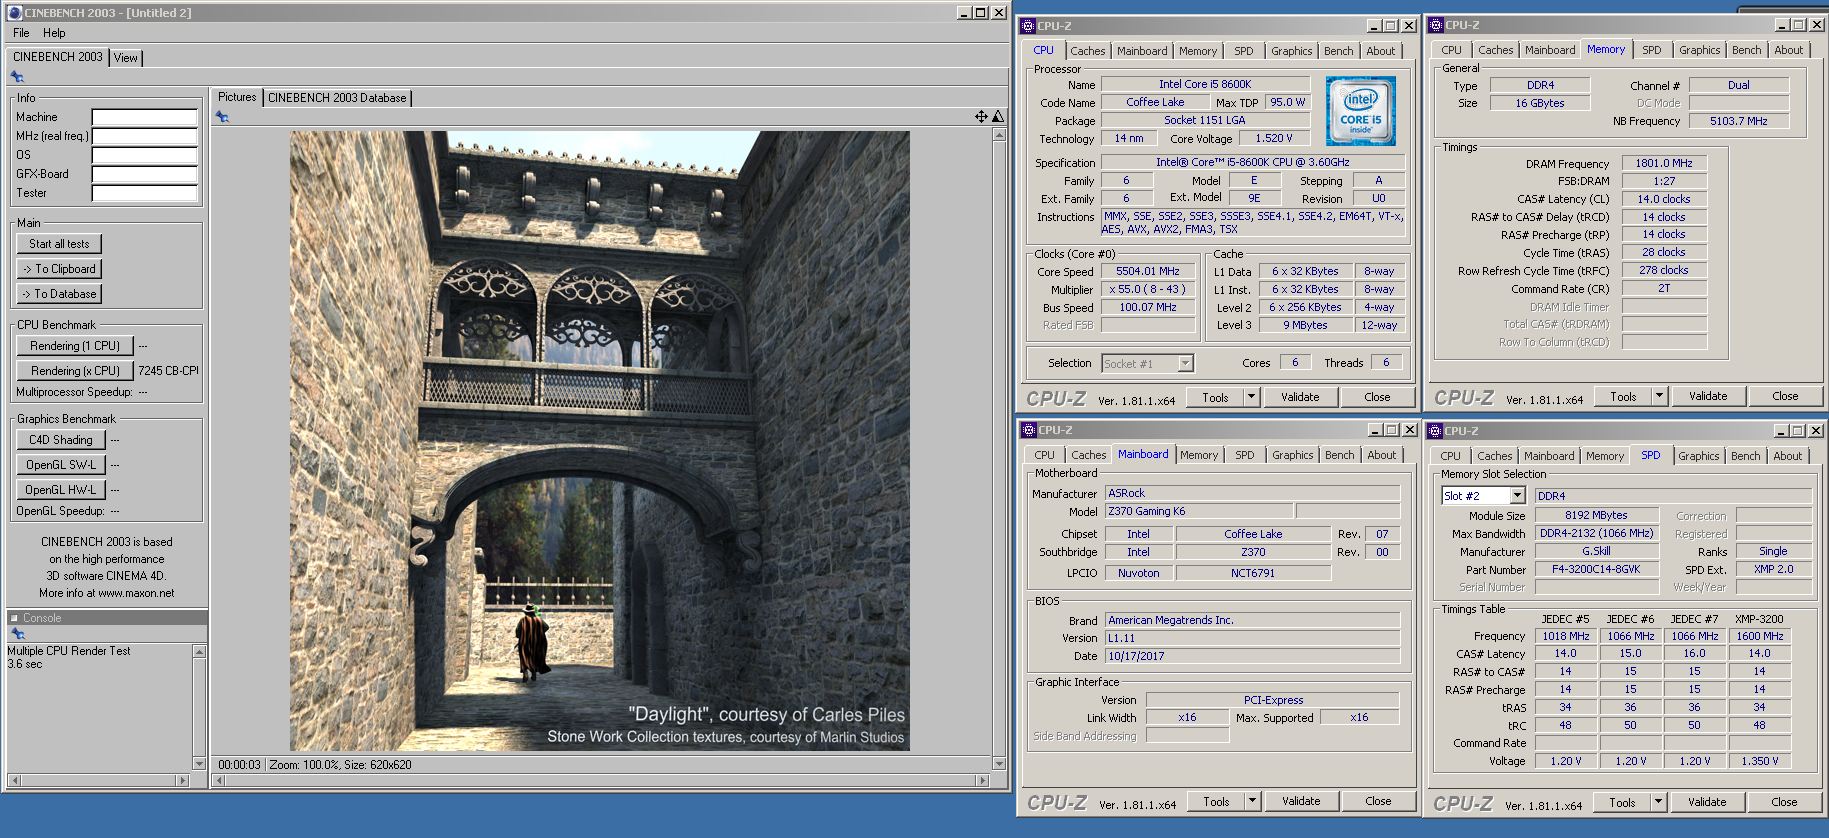Select the Pictures tab

pos(237,97)
